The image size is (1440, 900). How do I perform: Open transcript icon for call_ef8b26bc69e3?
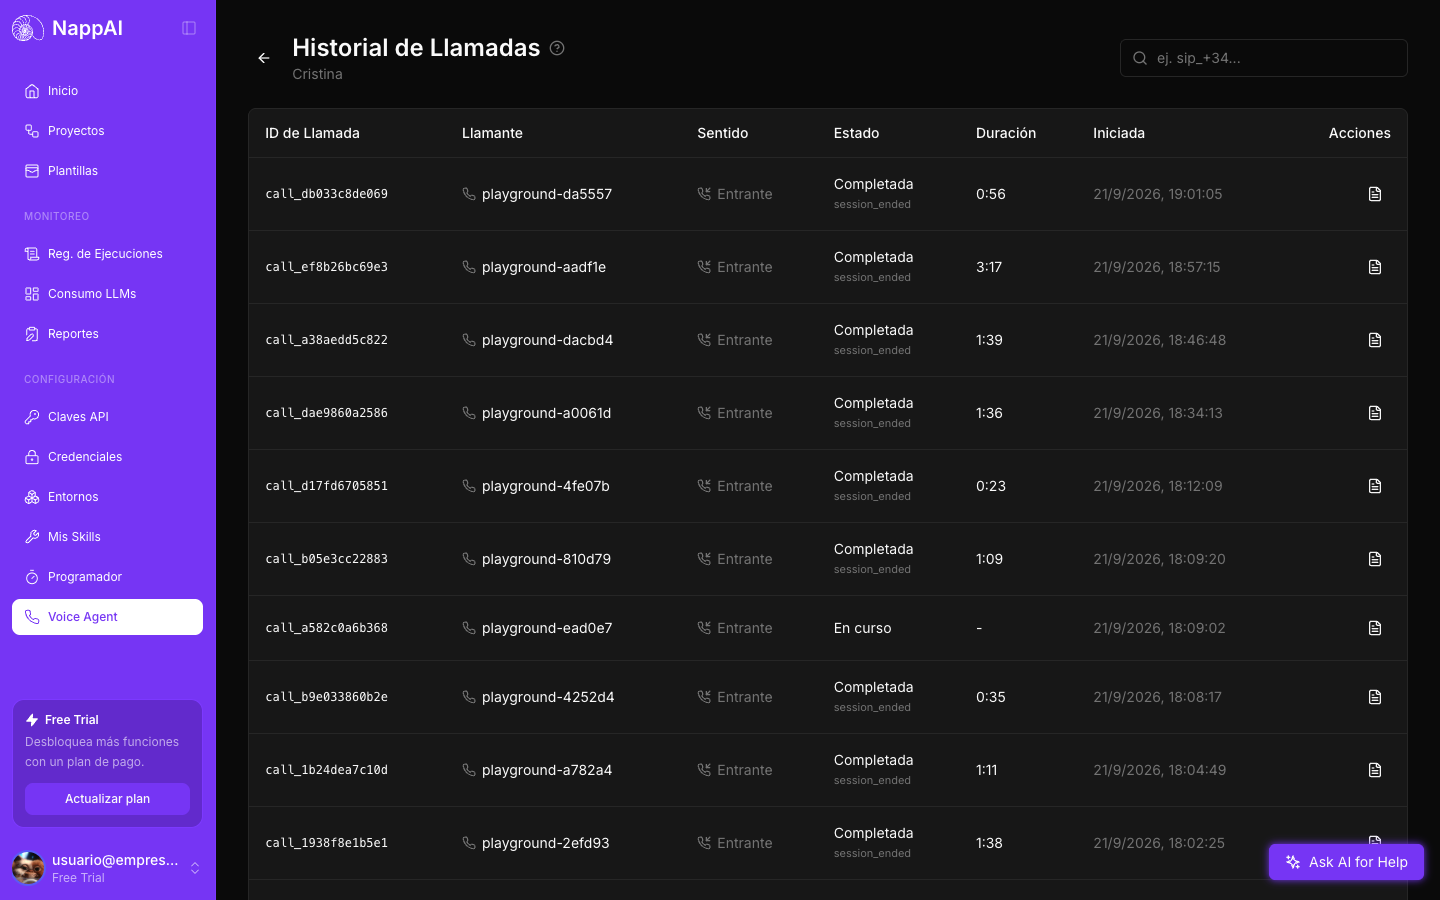click(1375, 267)
